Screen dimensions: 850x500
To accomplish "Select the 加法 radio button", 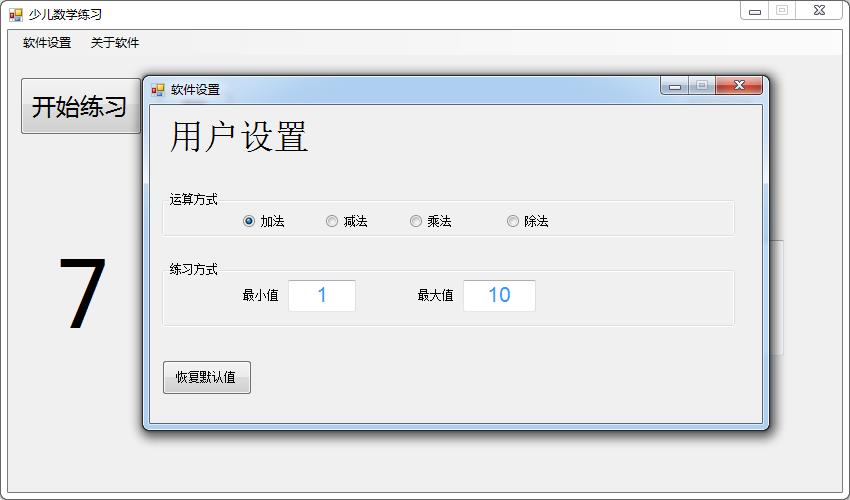I will coord(249,221).
